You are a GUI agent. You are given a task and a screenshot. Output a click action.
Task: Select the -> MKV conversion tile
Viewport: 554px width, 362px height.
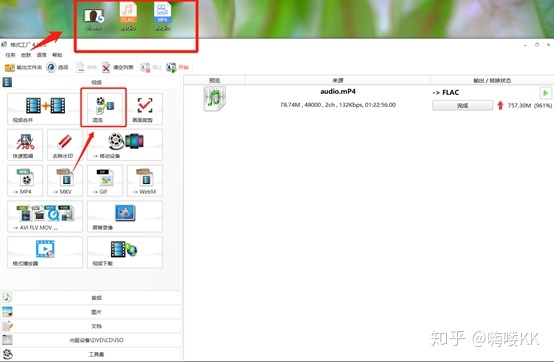click(65, 180)
